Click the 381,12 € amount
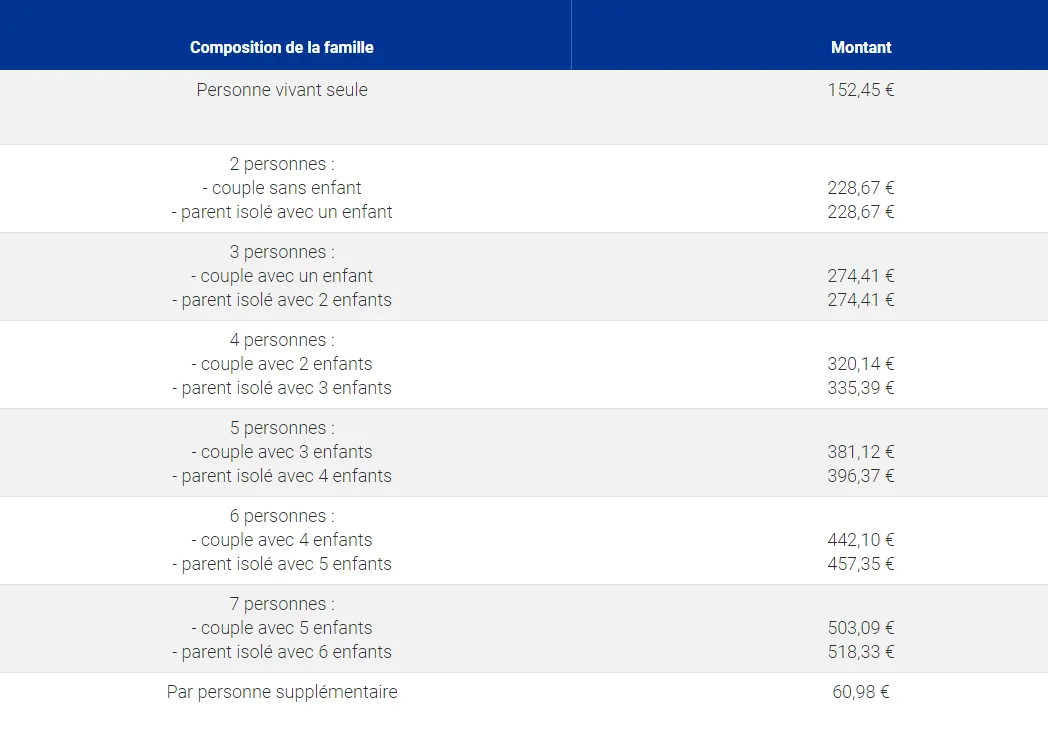Image resolution: width=1048 pixels, height=737 pixels. pyautogui.click(x=860, y=452)
